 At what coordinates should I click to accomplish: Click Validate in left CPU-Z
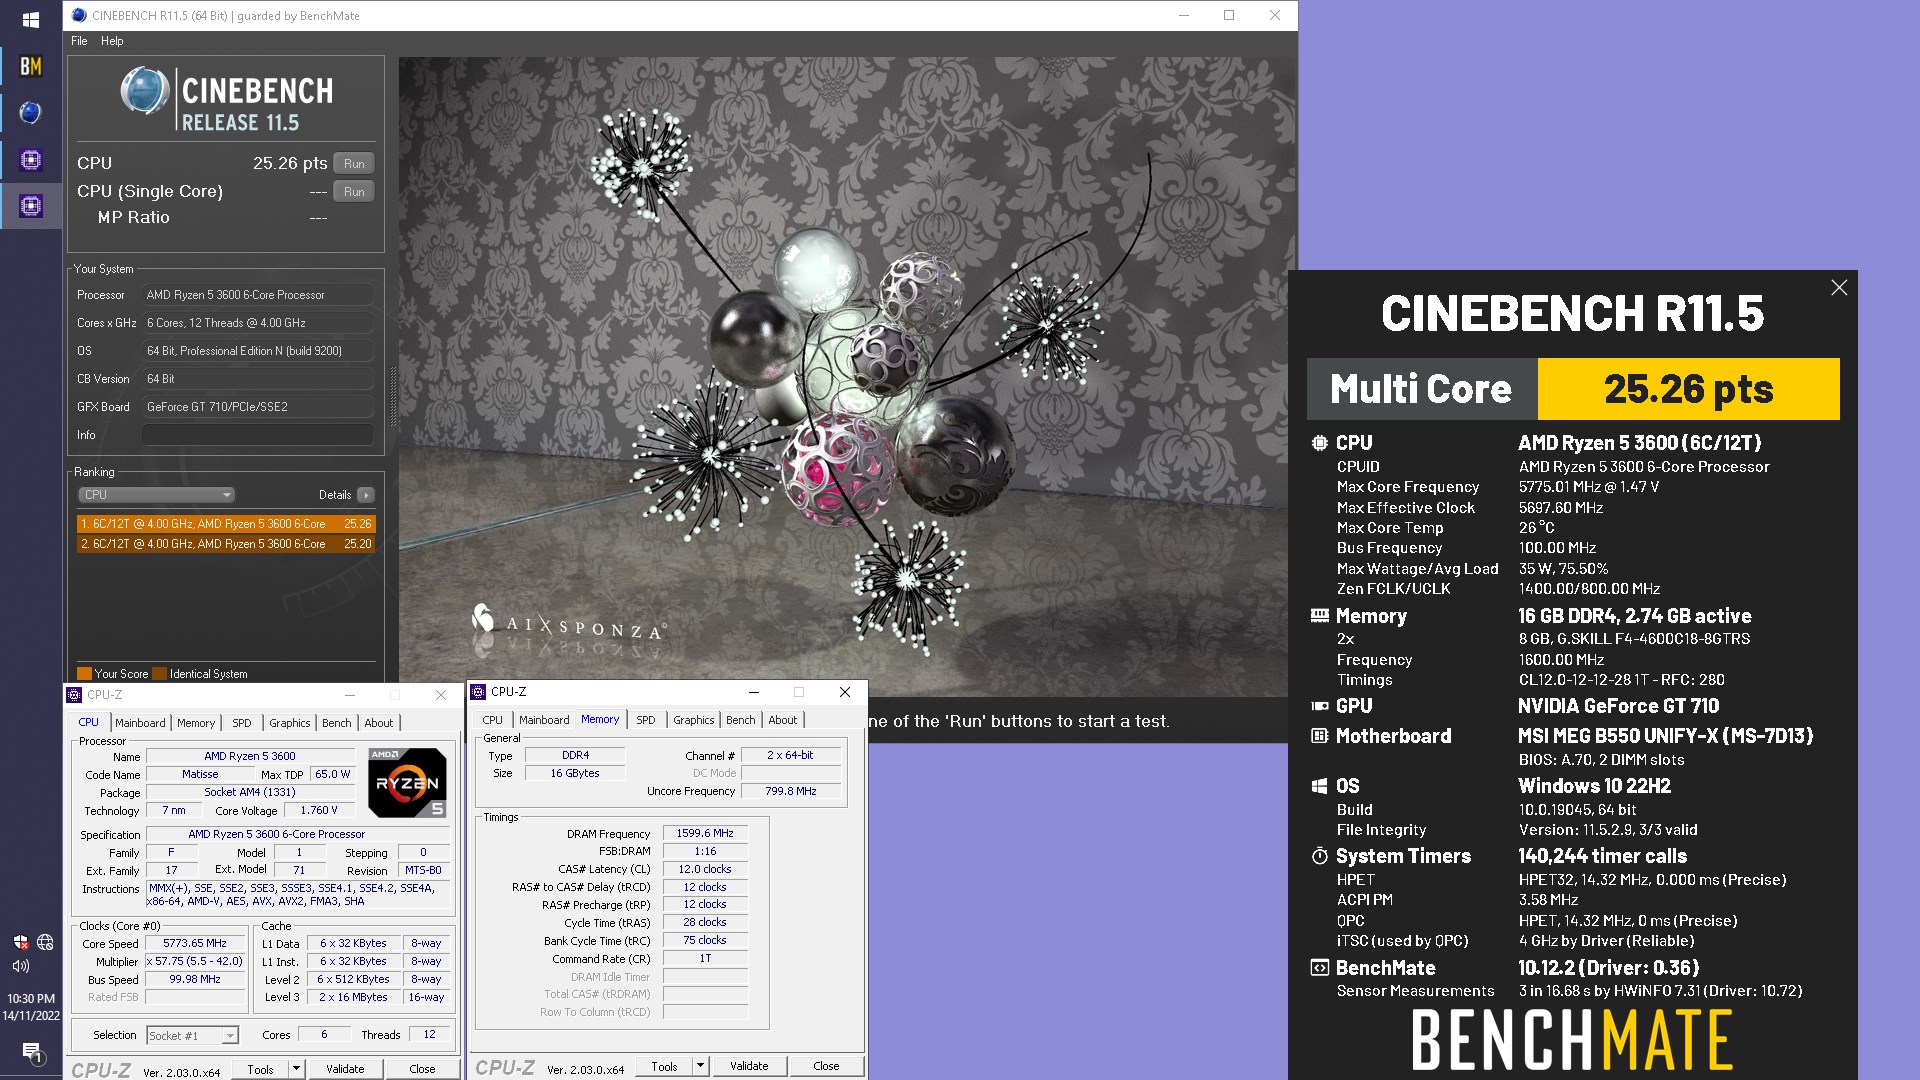click(x=345, y=1069)
